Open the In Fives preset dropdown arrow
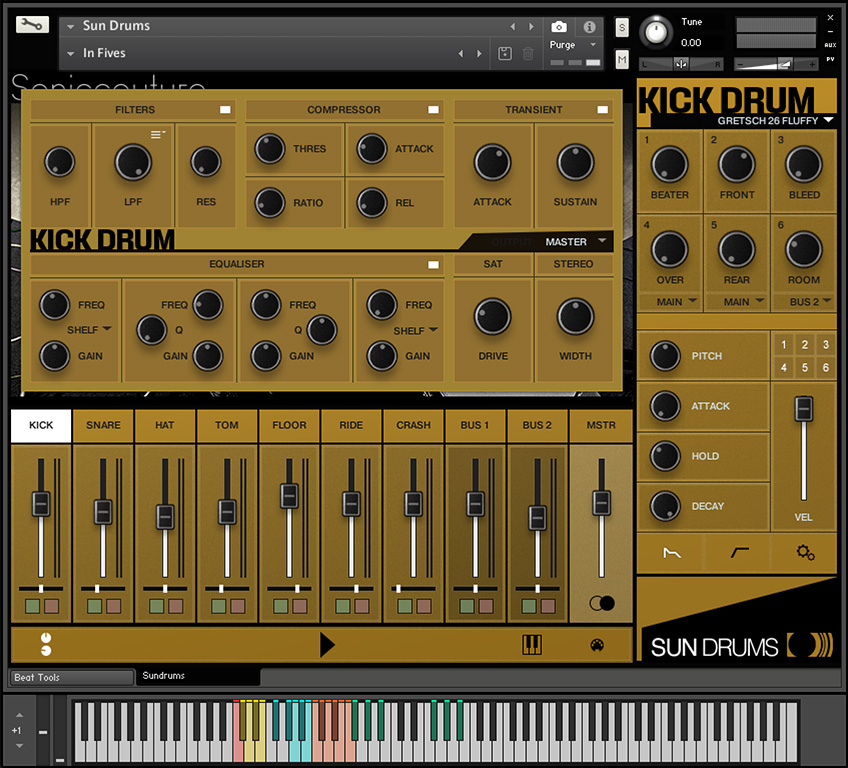Viewport: 848px width, 768px height. pos(70,54)
